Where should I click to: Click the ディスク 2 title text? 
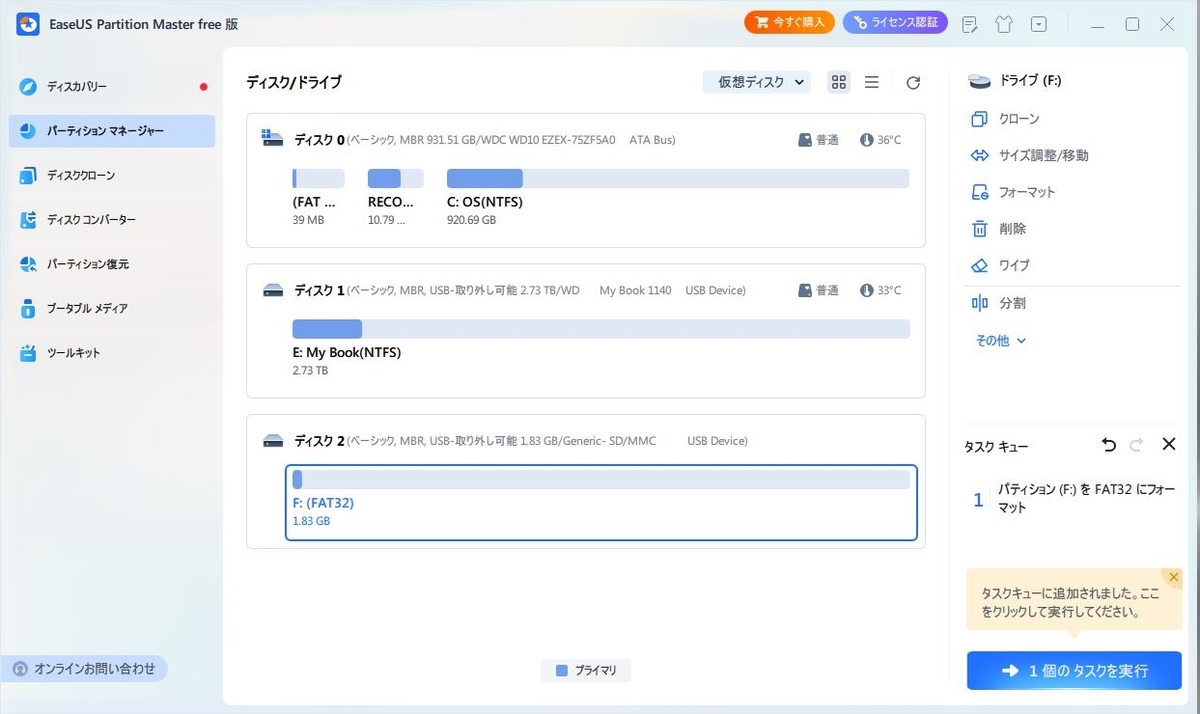(x=320, y=441)
